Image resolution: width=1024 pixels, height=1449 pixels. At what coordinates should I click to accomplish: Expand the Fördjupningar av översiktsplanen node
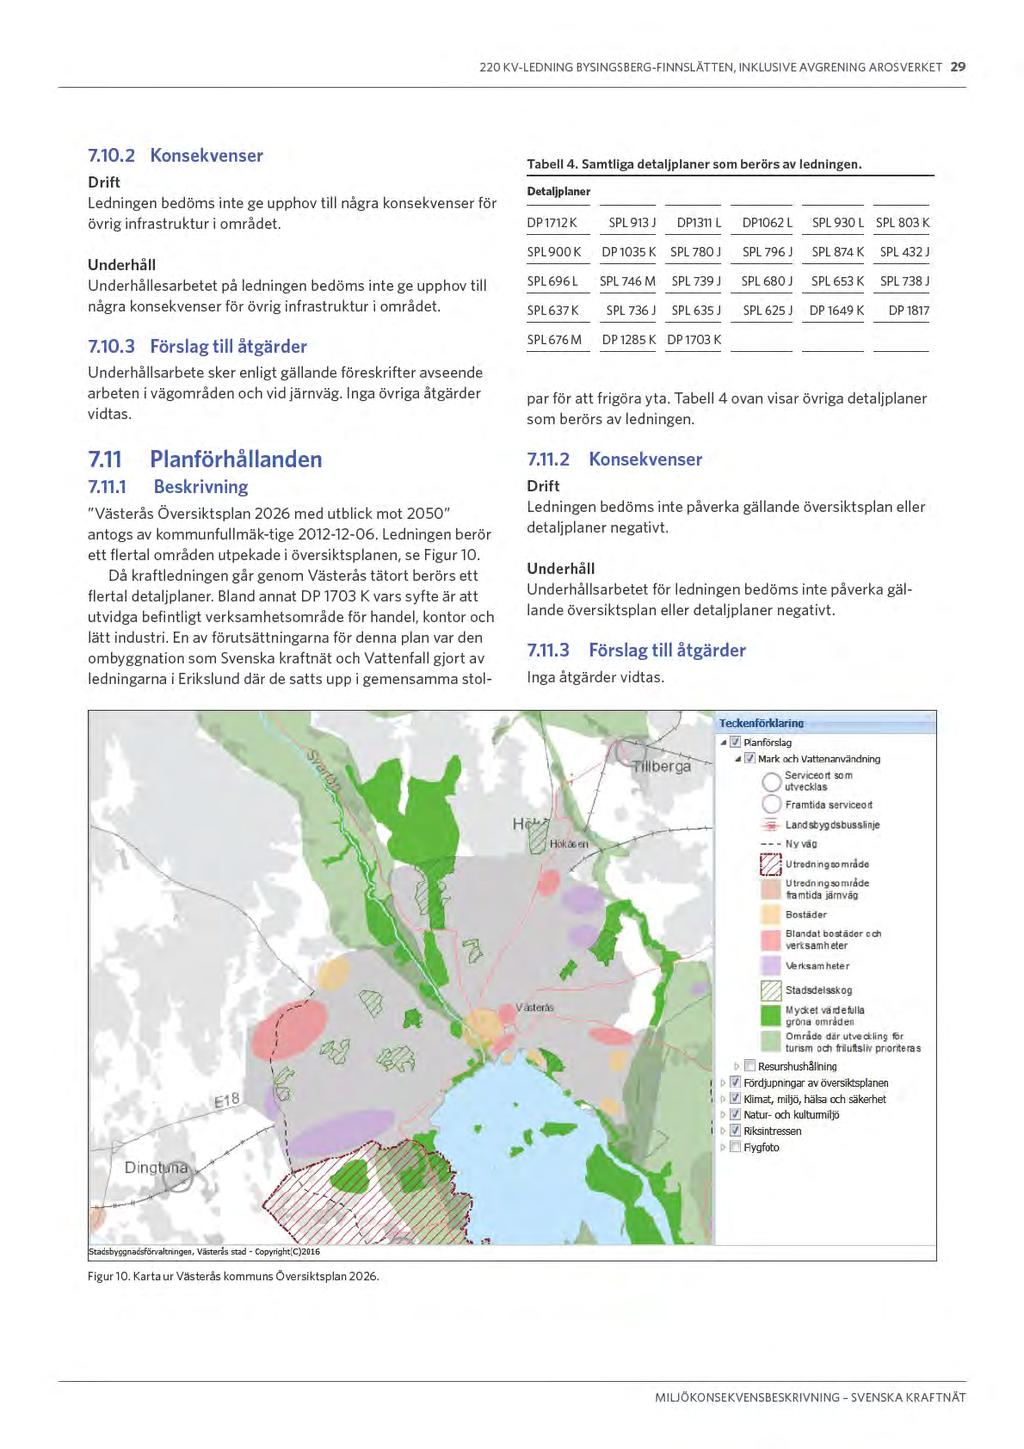click(724, 1083)
